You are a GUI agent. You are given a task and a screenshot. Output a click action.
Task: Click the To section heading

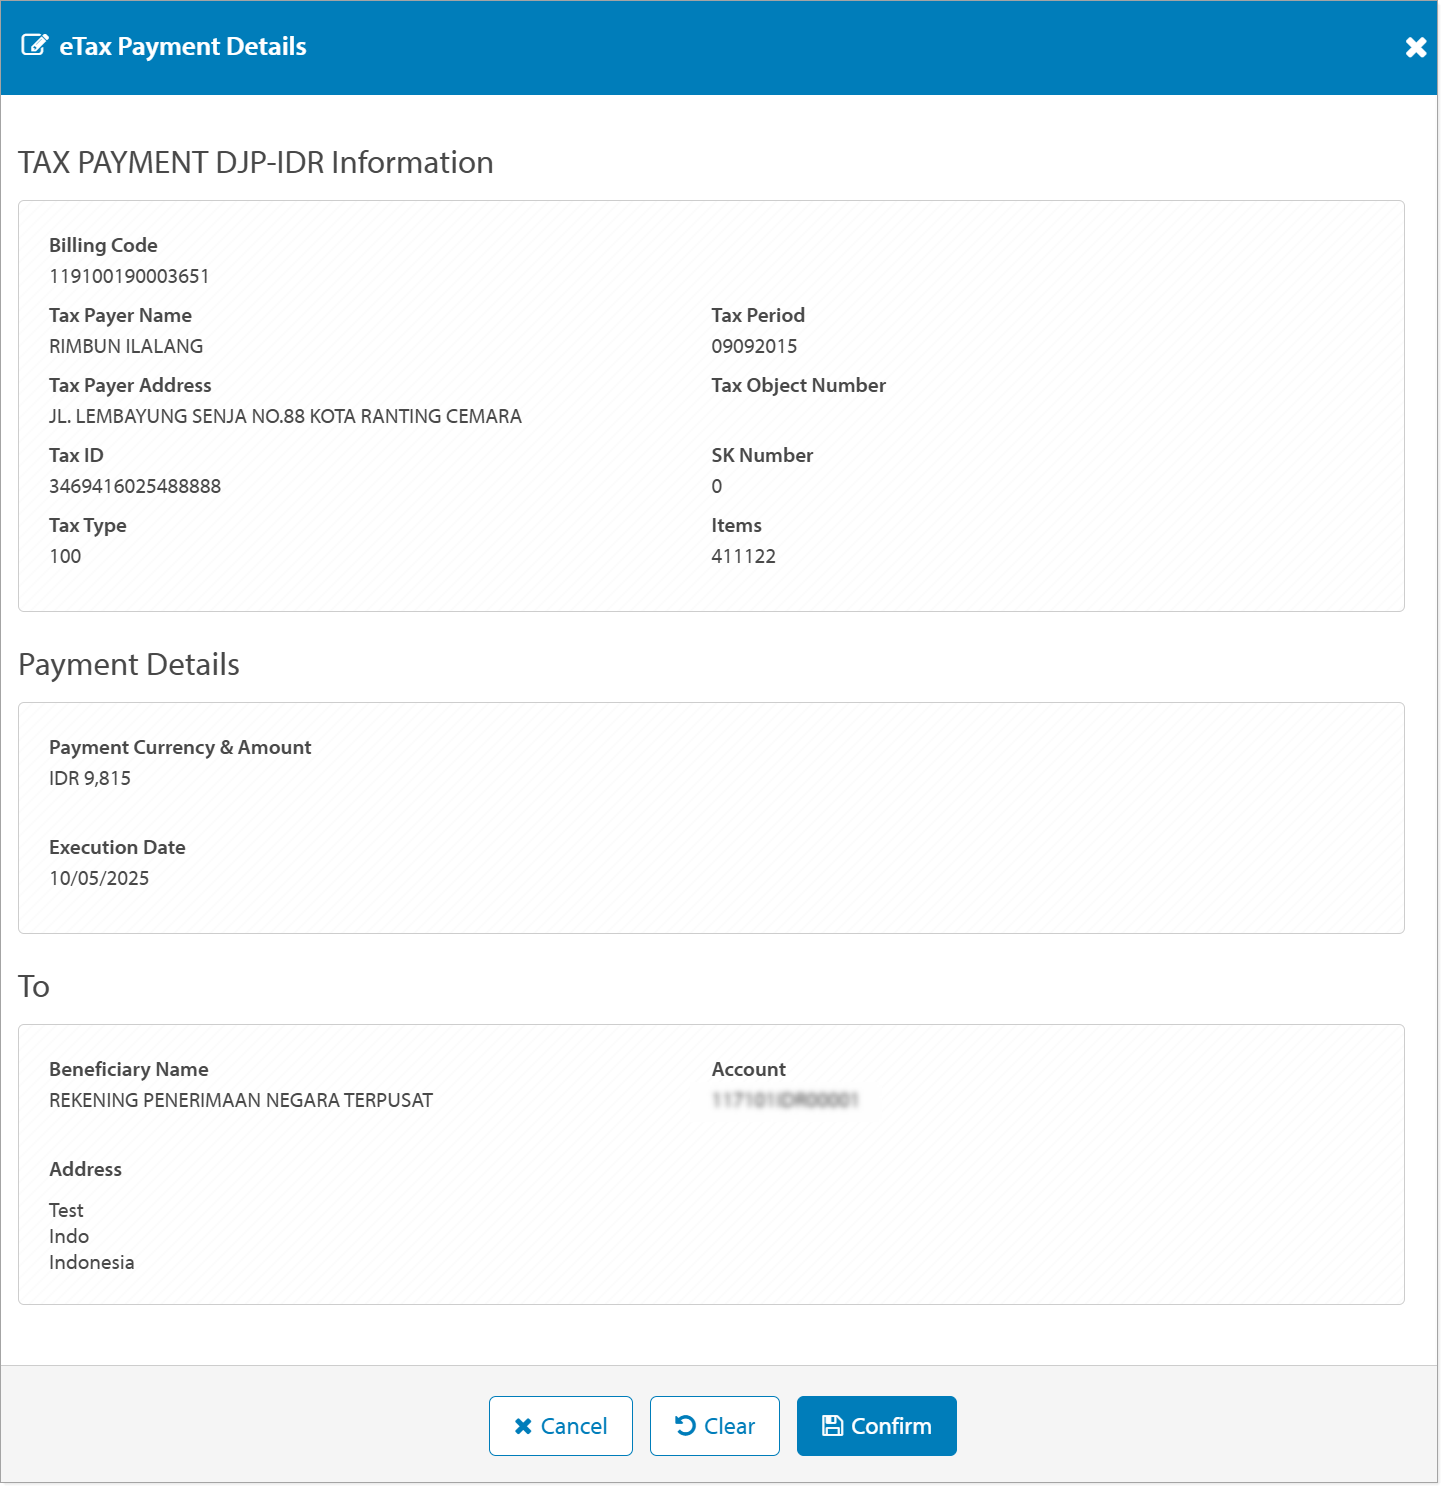33,986
